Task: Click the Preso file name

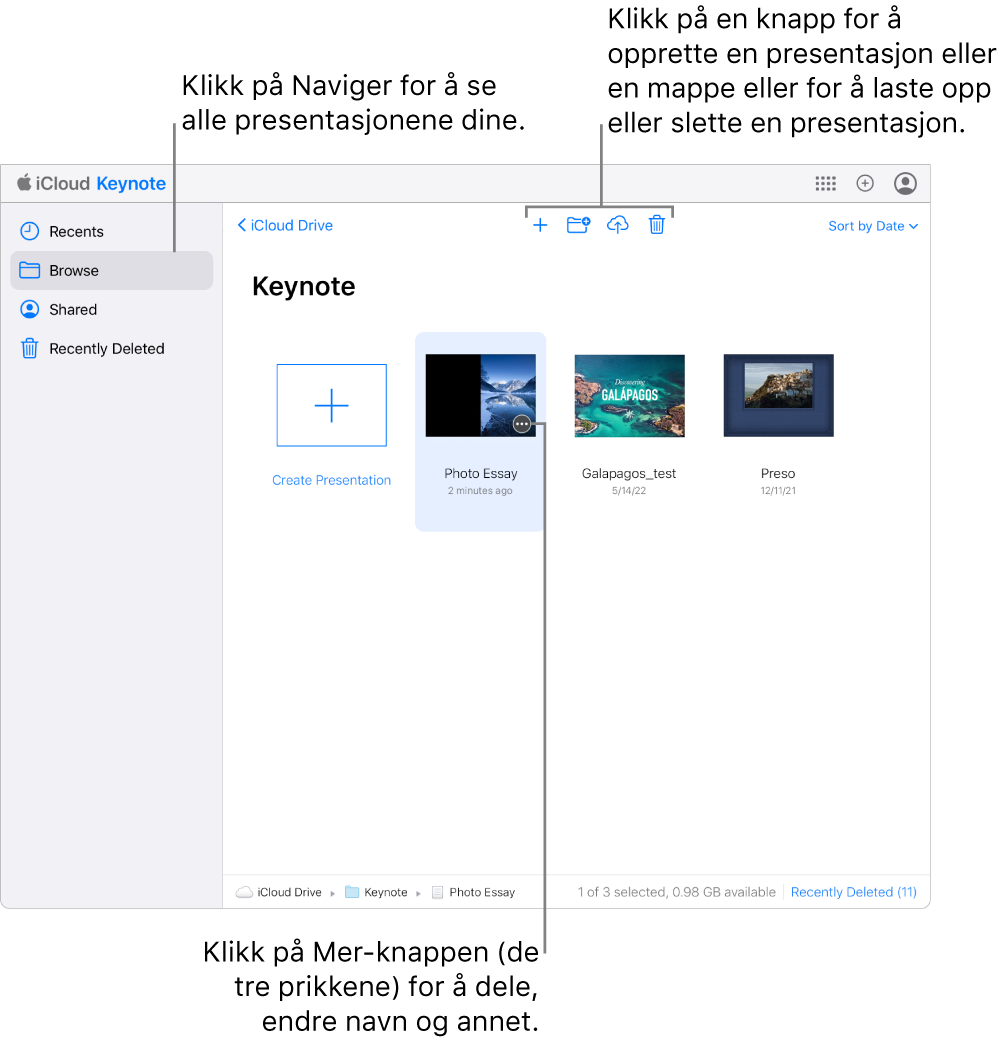Action: coord(778,474)
